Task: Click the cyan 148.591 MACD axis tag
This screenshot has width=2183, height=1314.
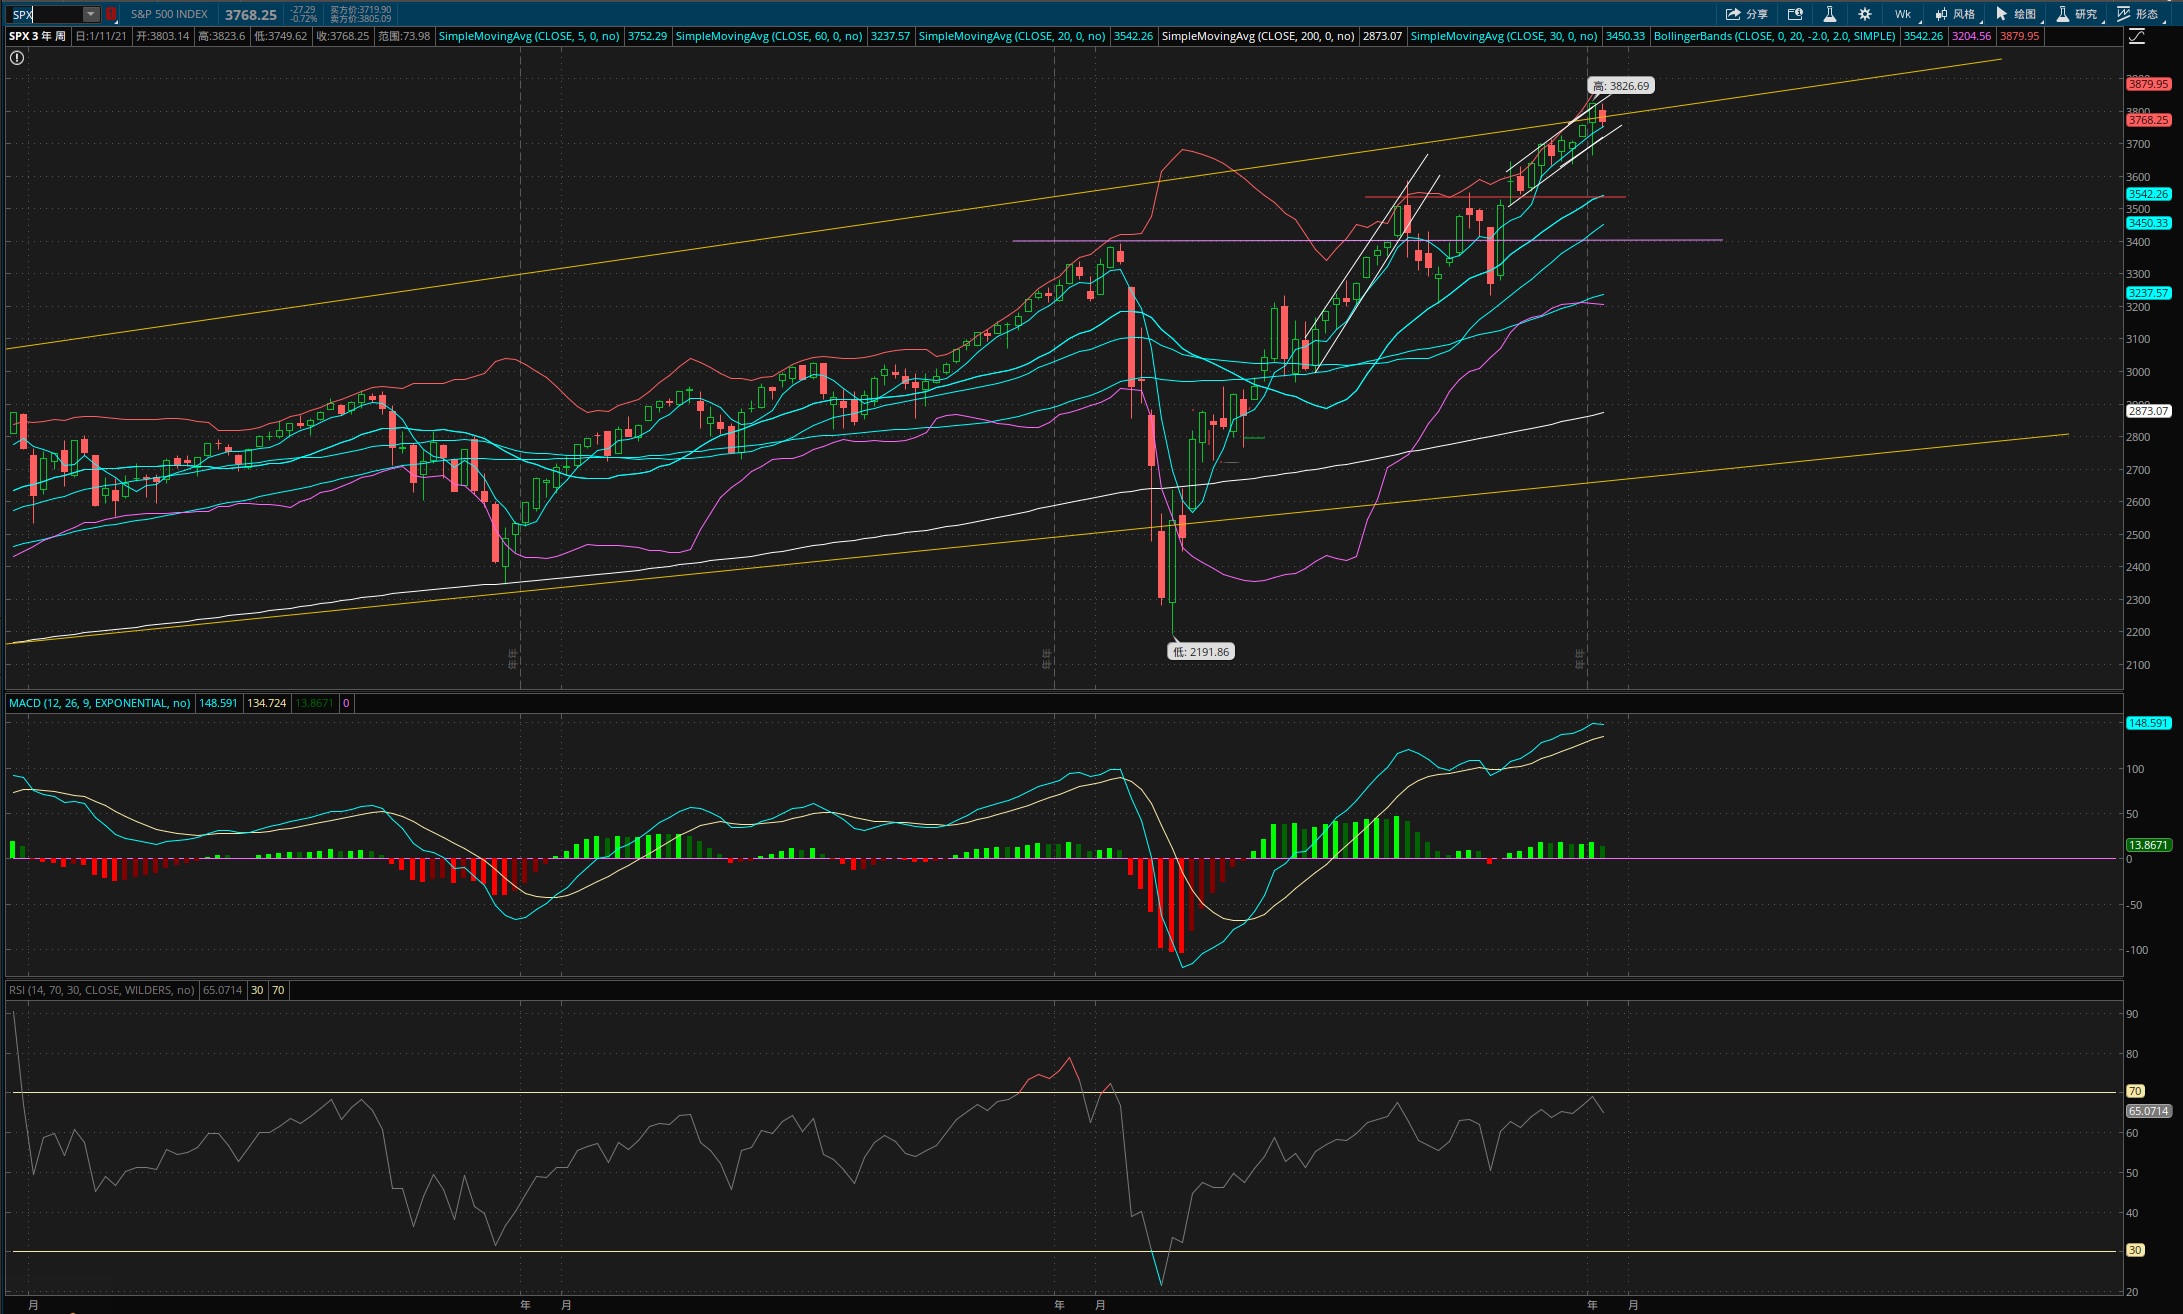Action: click(x=2148, y=723)
